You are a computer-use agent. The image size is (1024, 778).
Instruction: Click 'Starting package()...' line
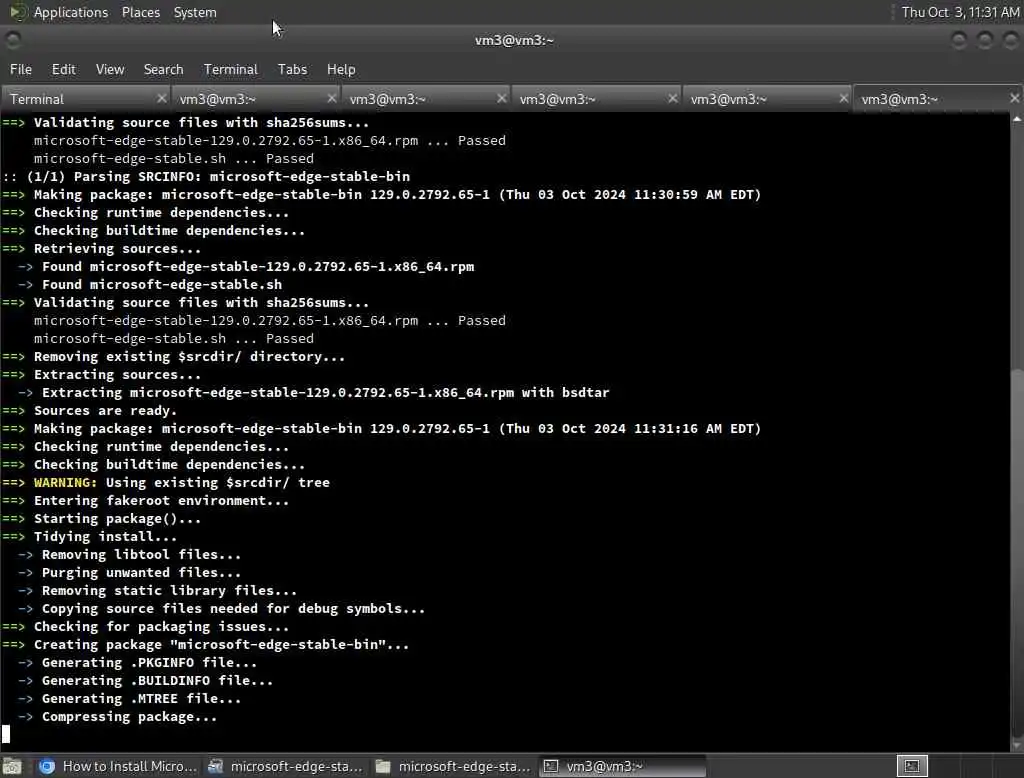[118, 519]
